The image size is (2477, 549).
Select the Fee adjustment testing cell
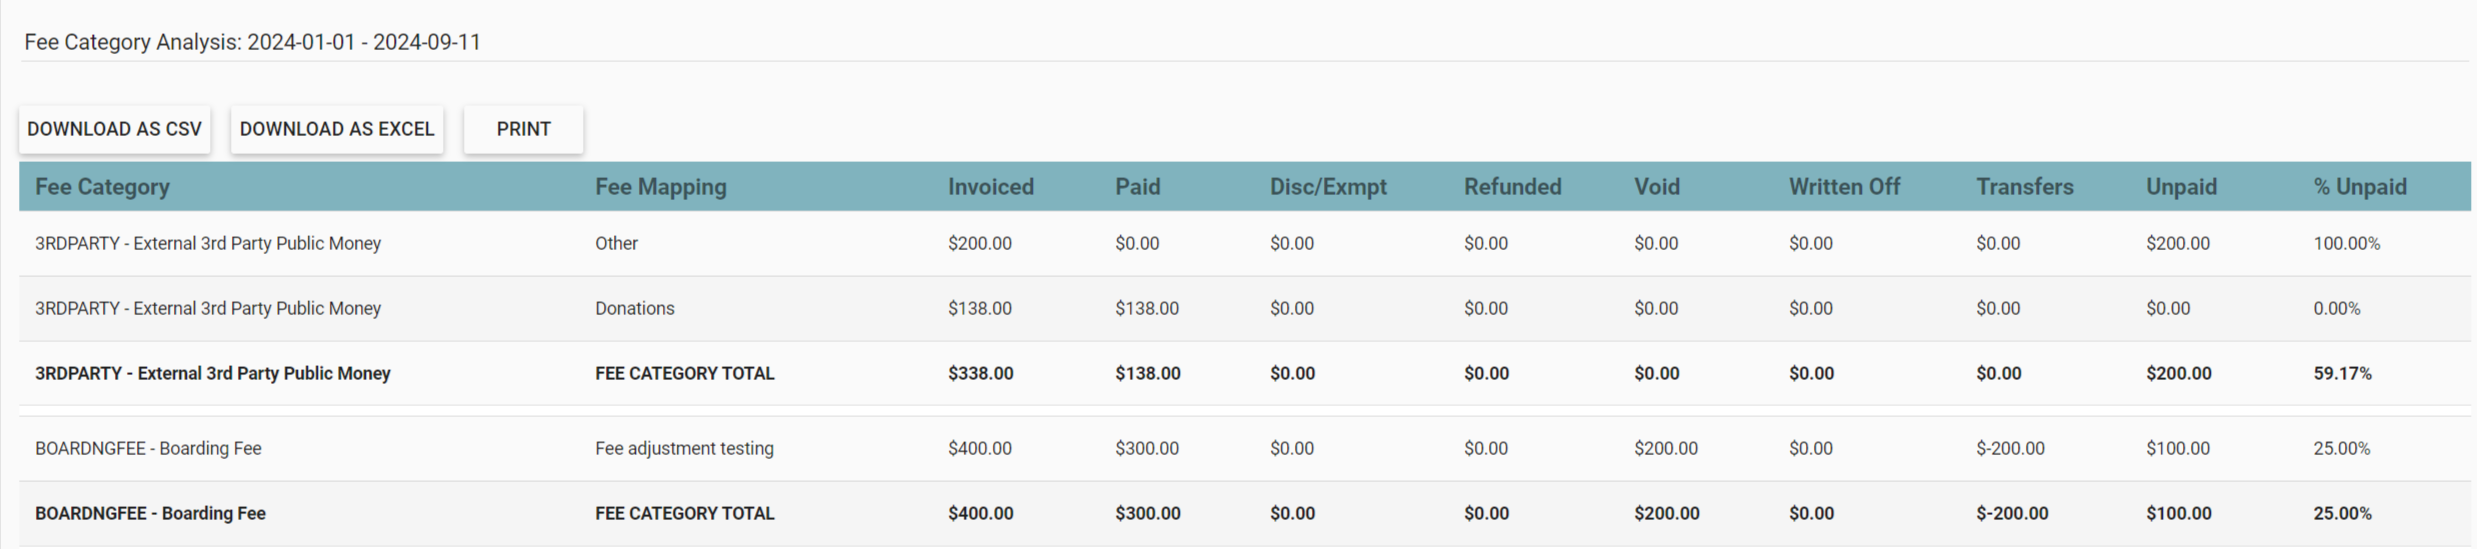(x=684, y=449)
